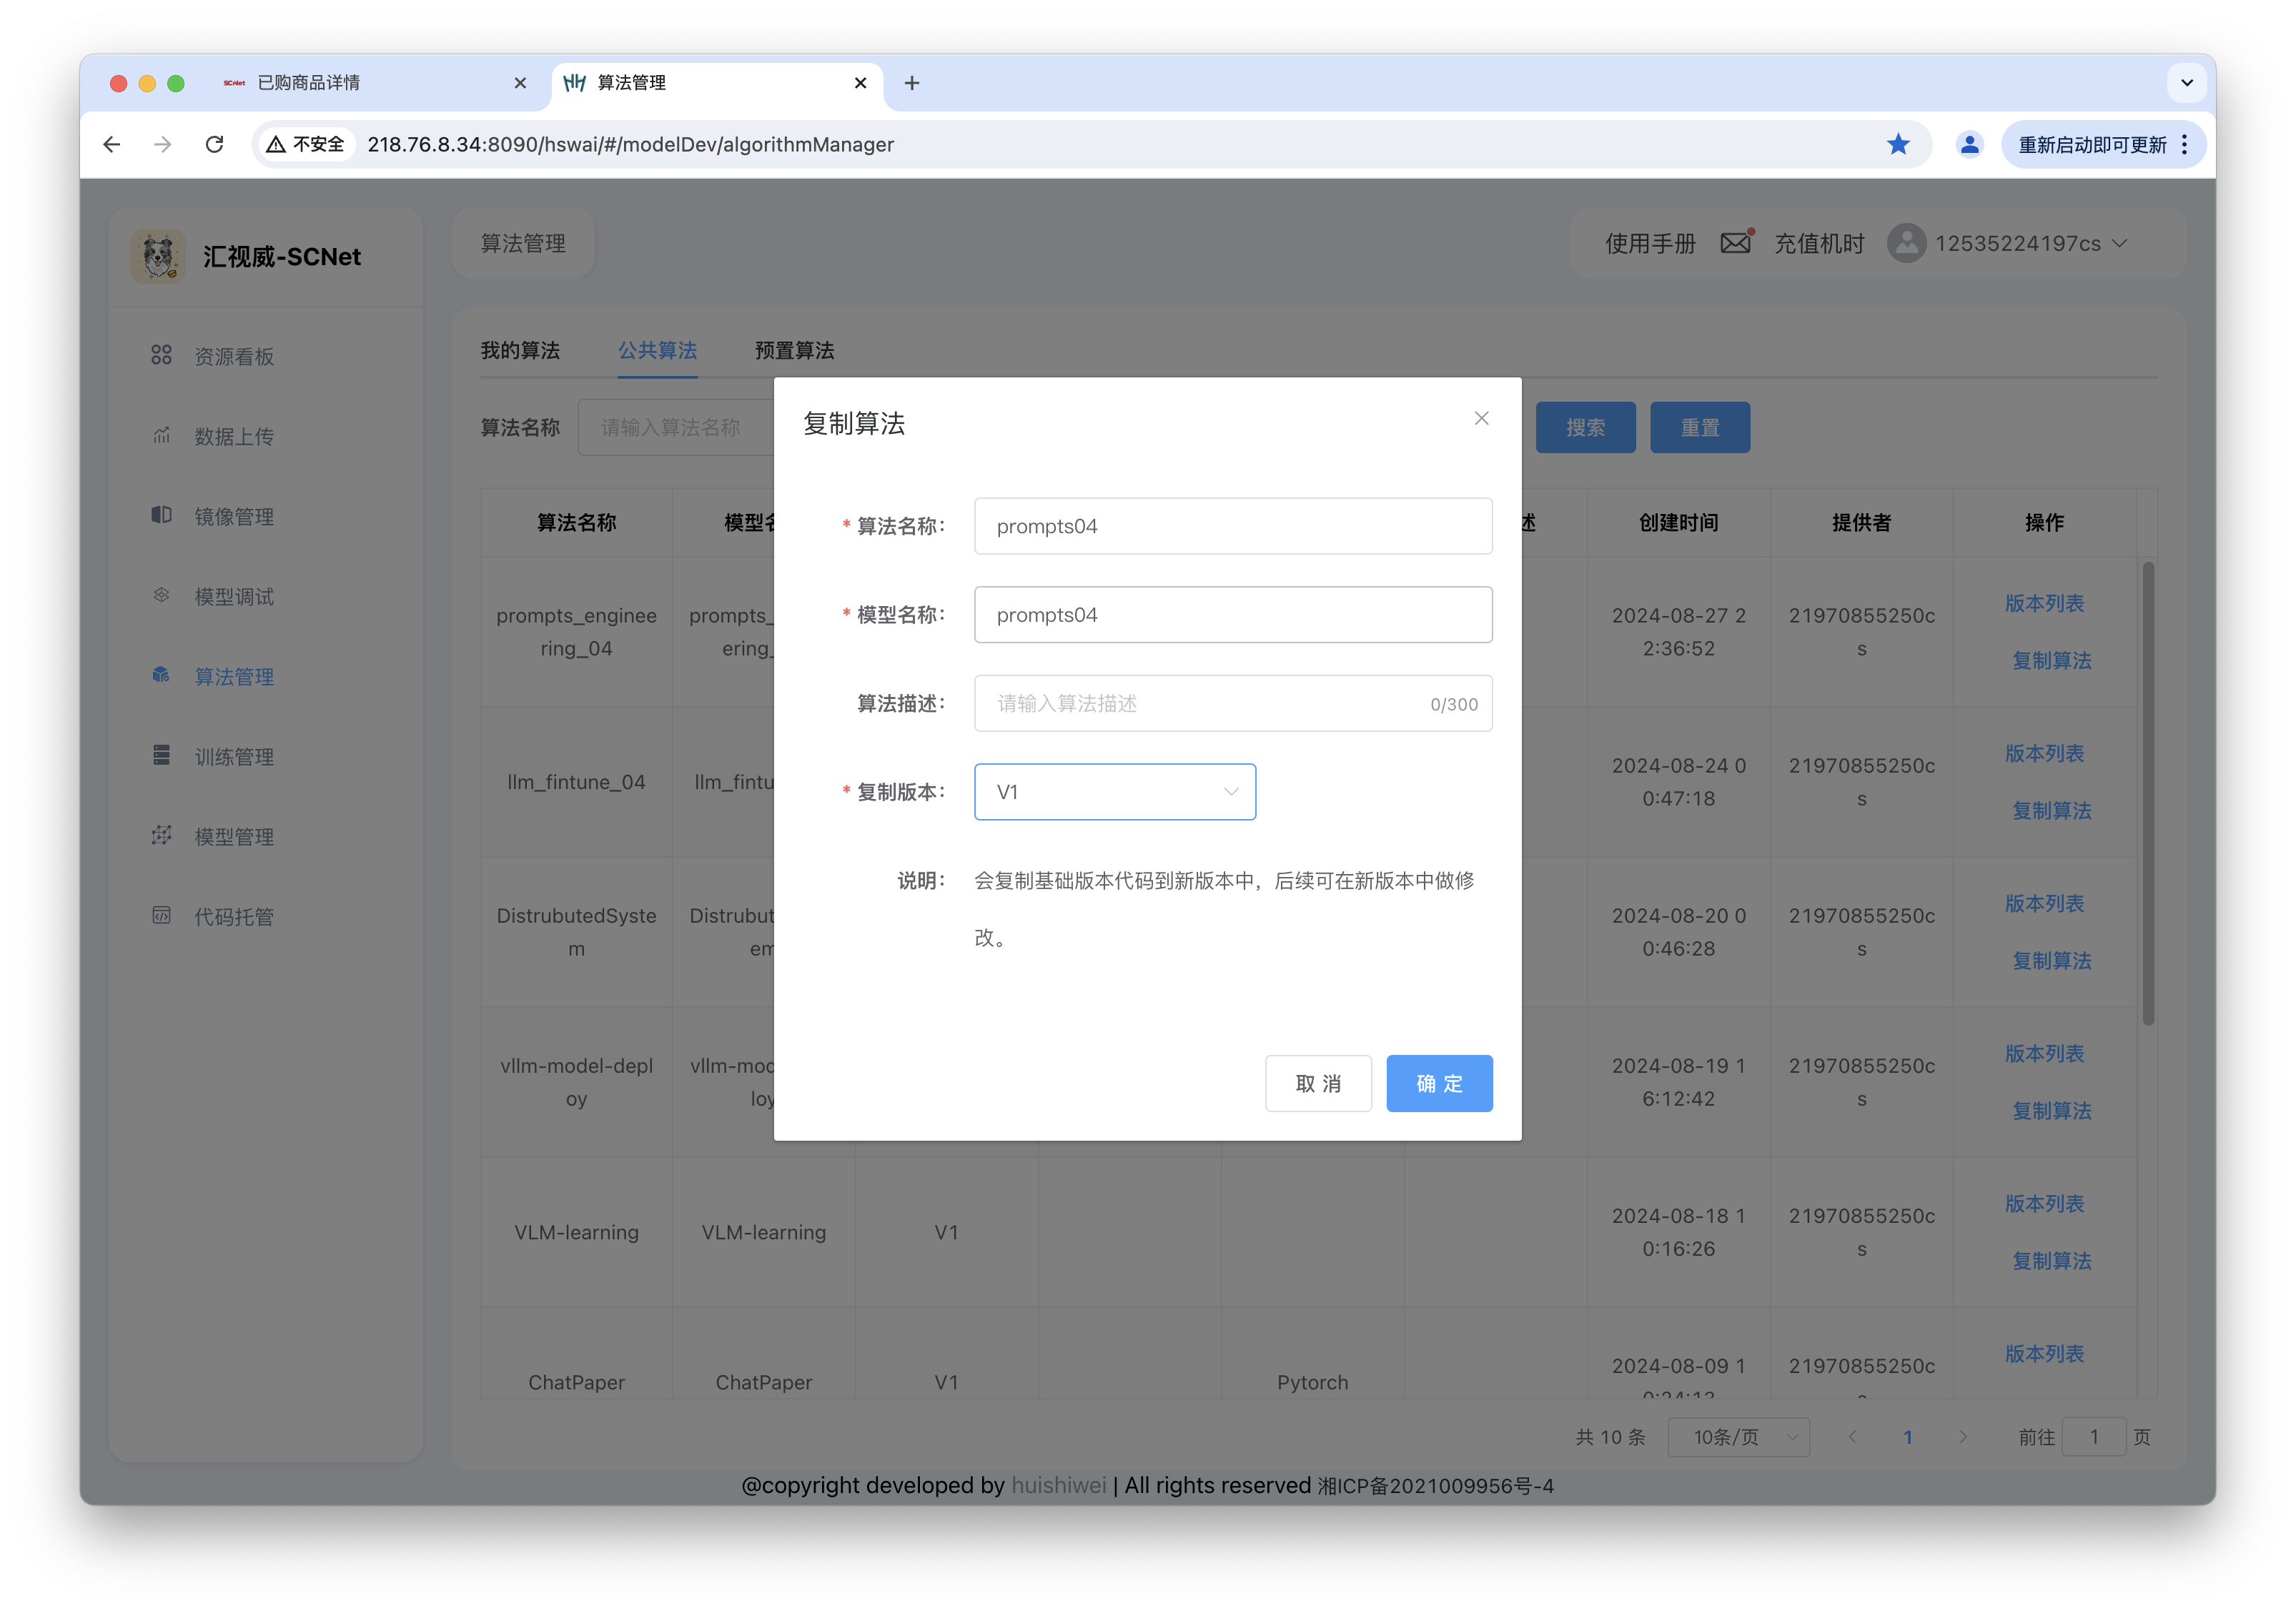Switch to the 我的算法 tab
2296x1611 pixels.
[520, 350]
